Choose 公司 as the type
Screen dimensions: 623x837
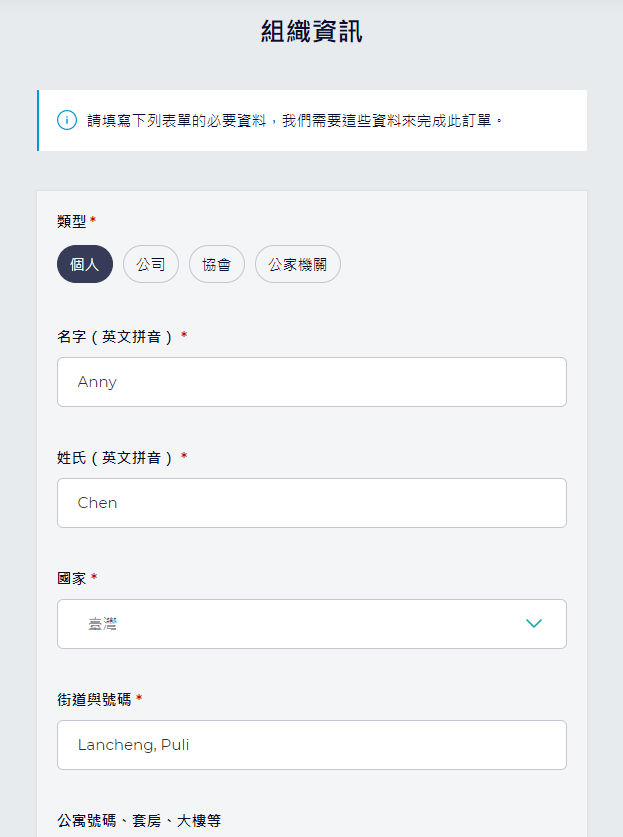151,264
